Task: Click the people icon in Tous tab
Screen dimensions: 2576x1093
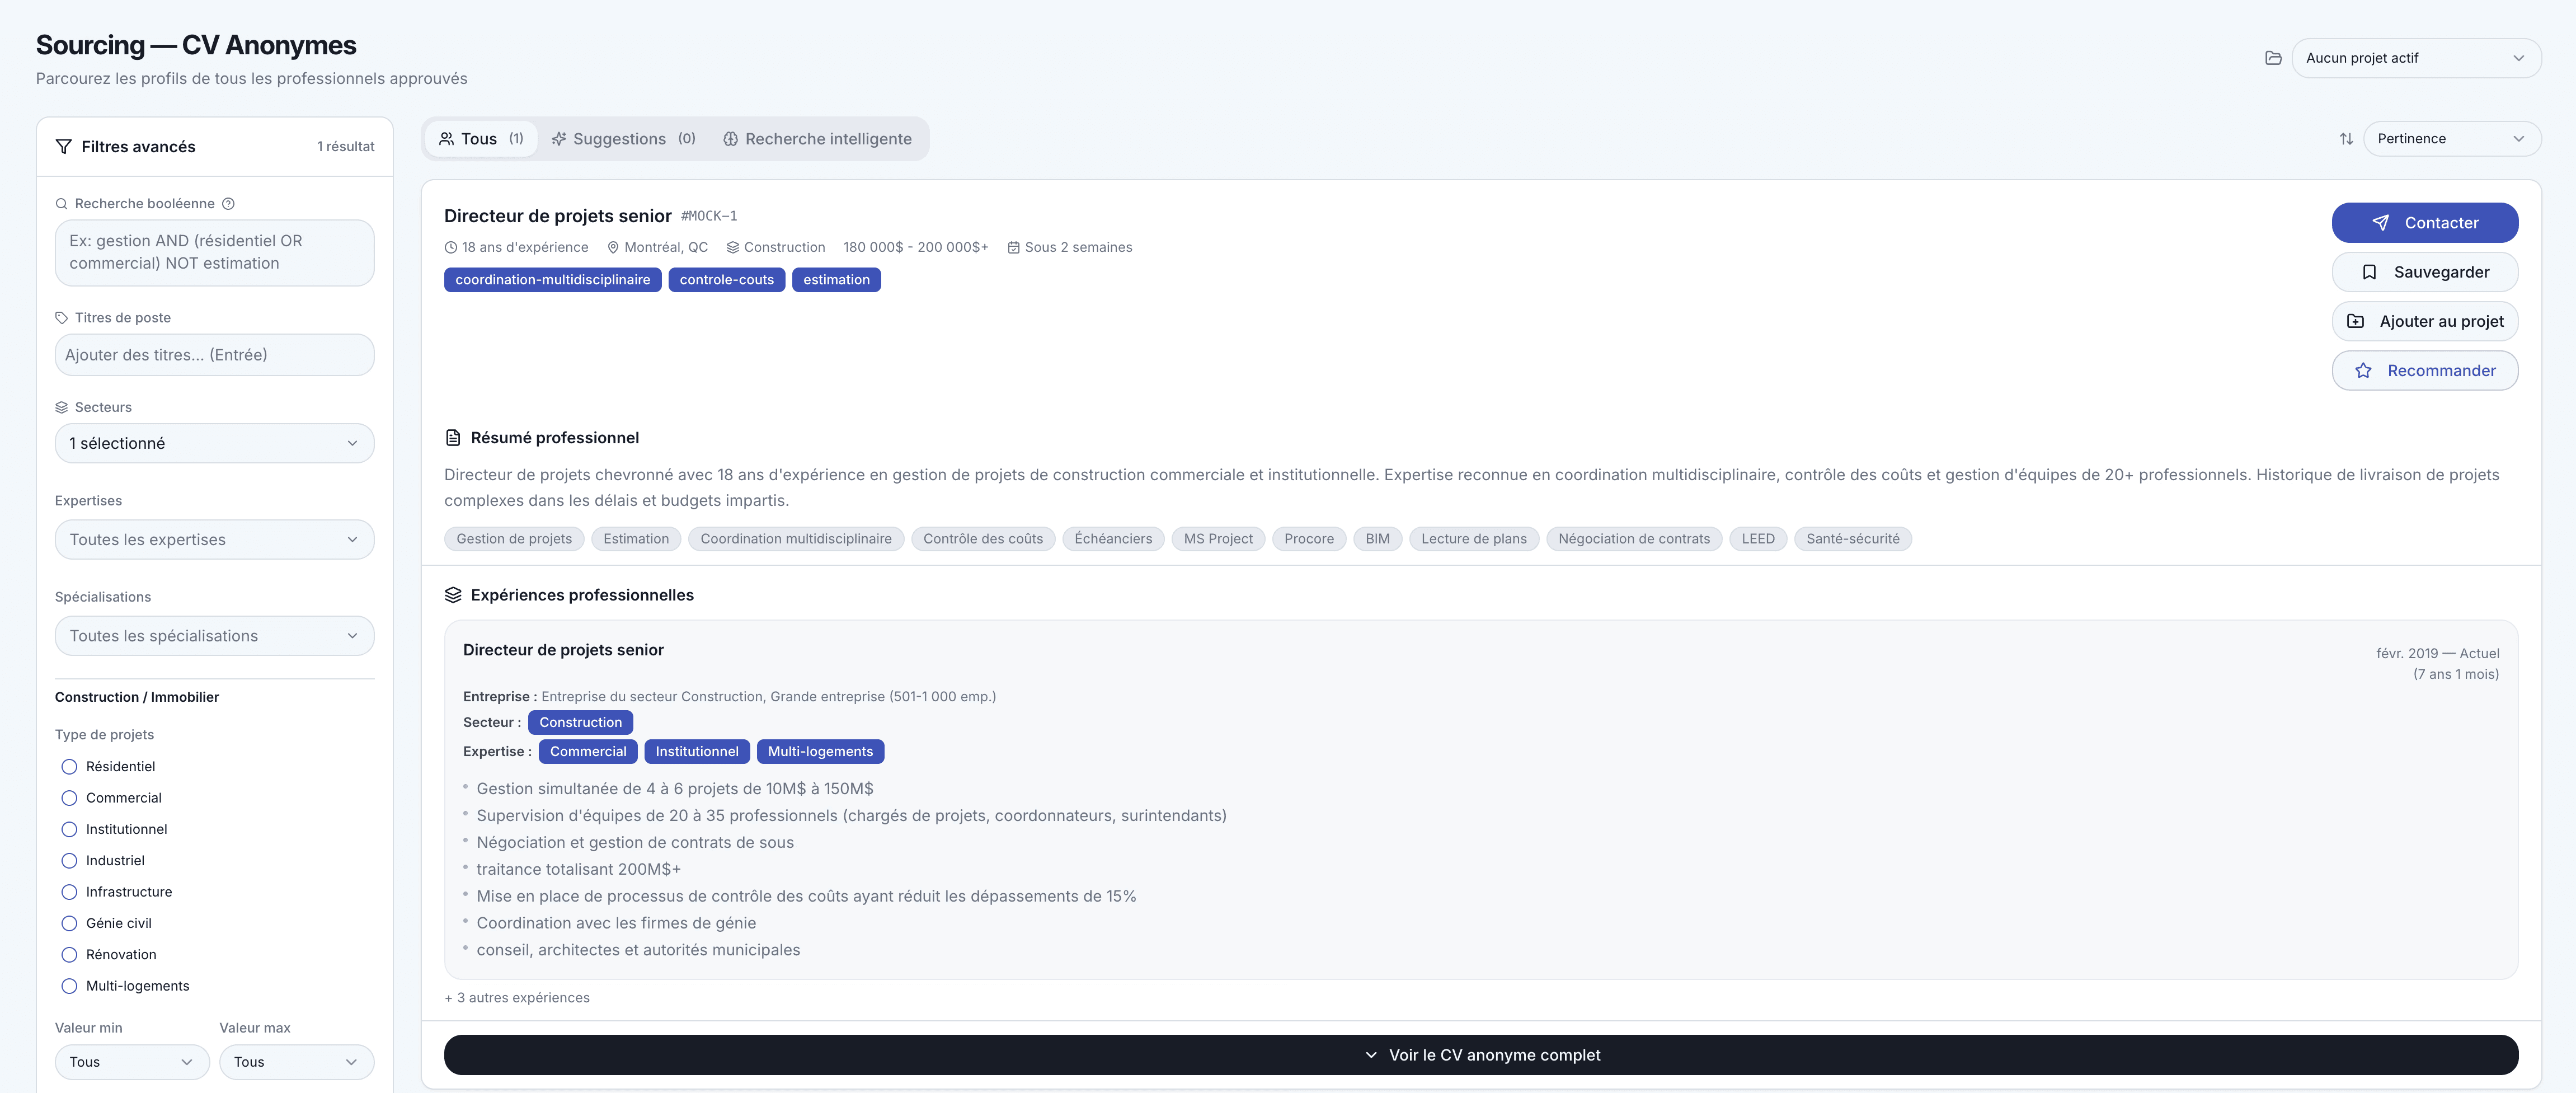Action: click(x=447, y=139)
